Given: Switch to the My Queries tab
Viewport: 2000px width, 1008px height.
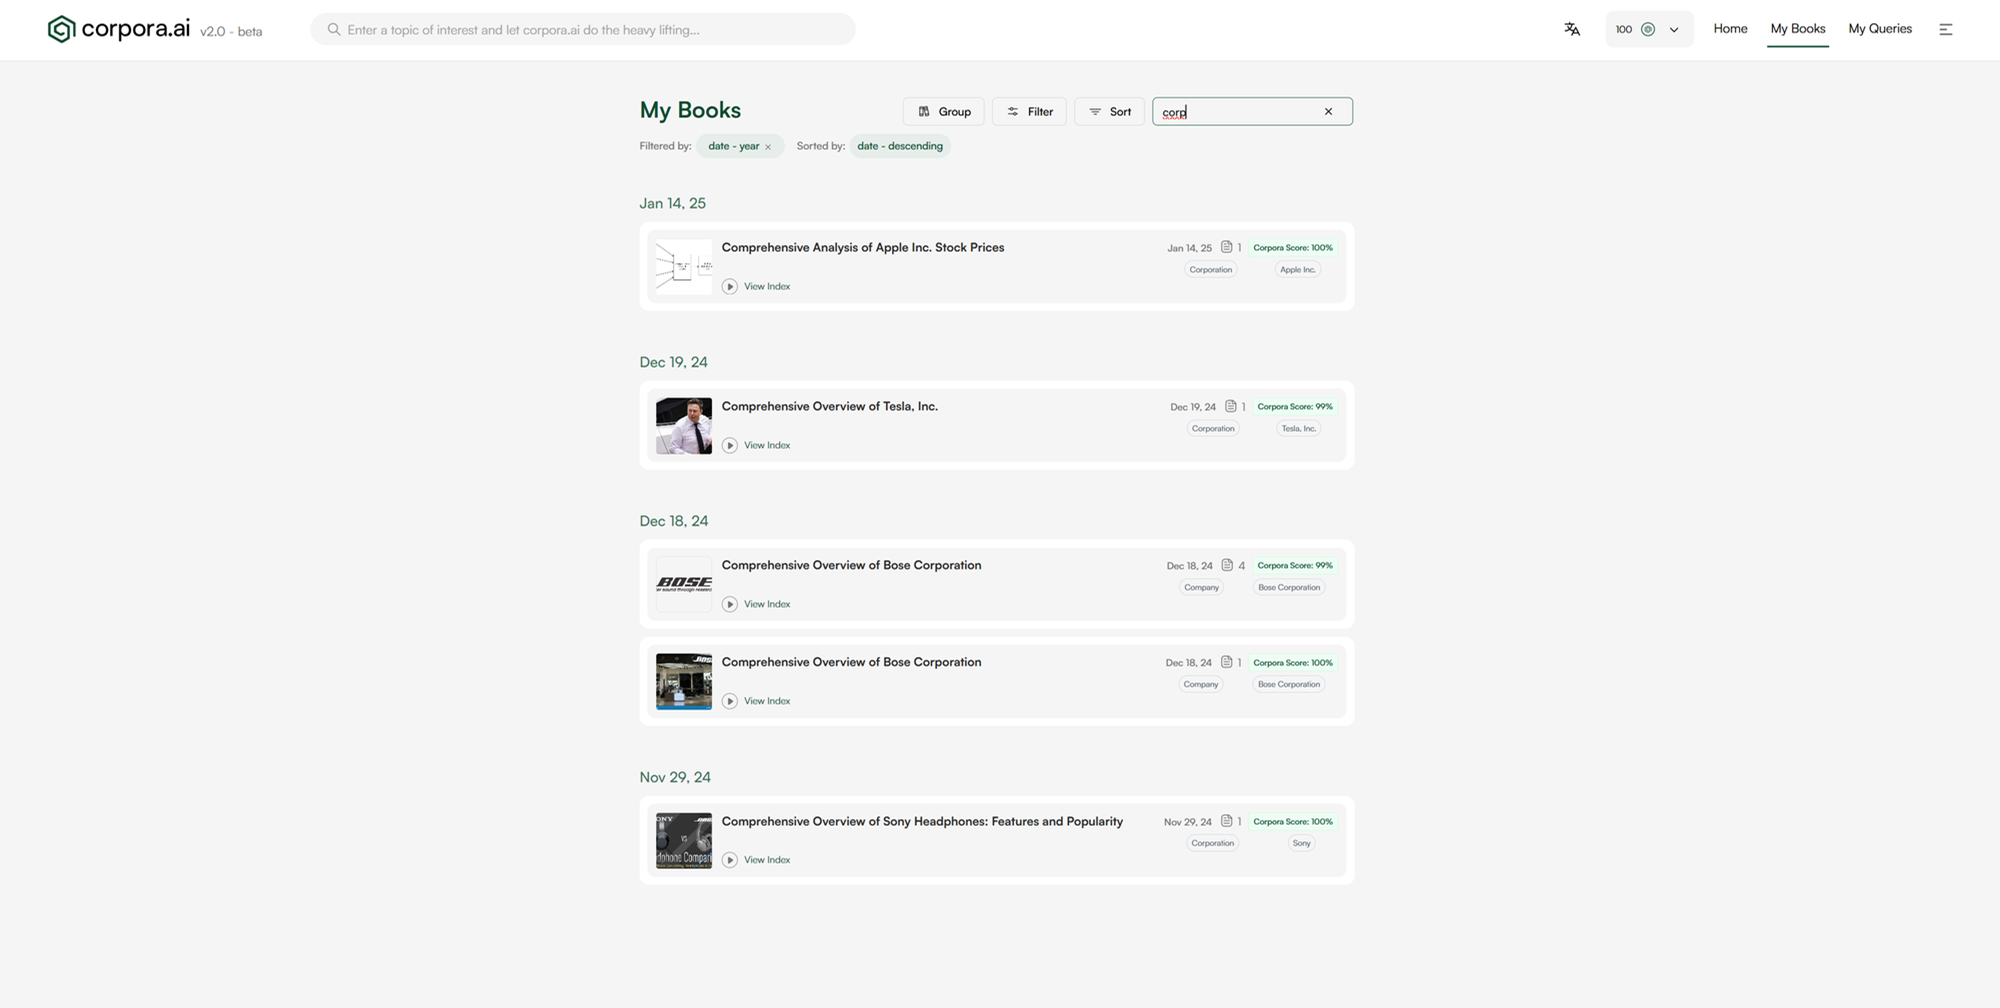Looking at the screenshot, I should (x=1879, y=29).
